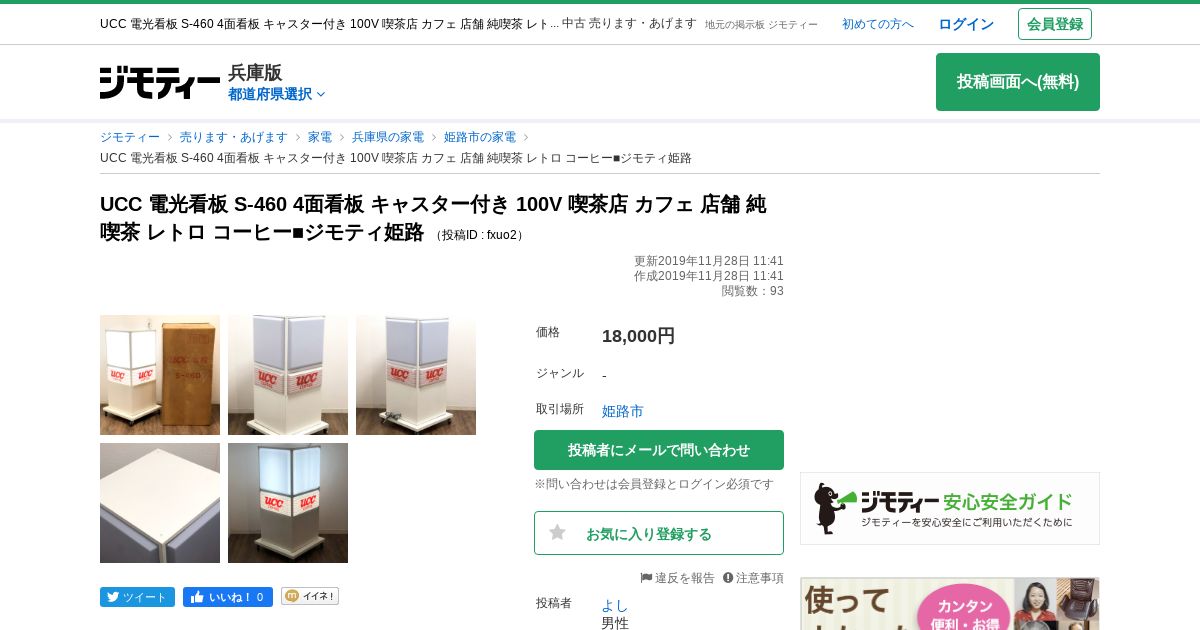The height and width of the screenshot is (630, 1200).
Task: Report violation via the flag icon link
Action: coord(677,578)
